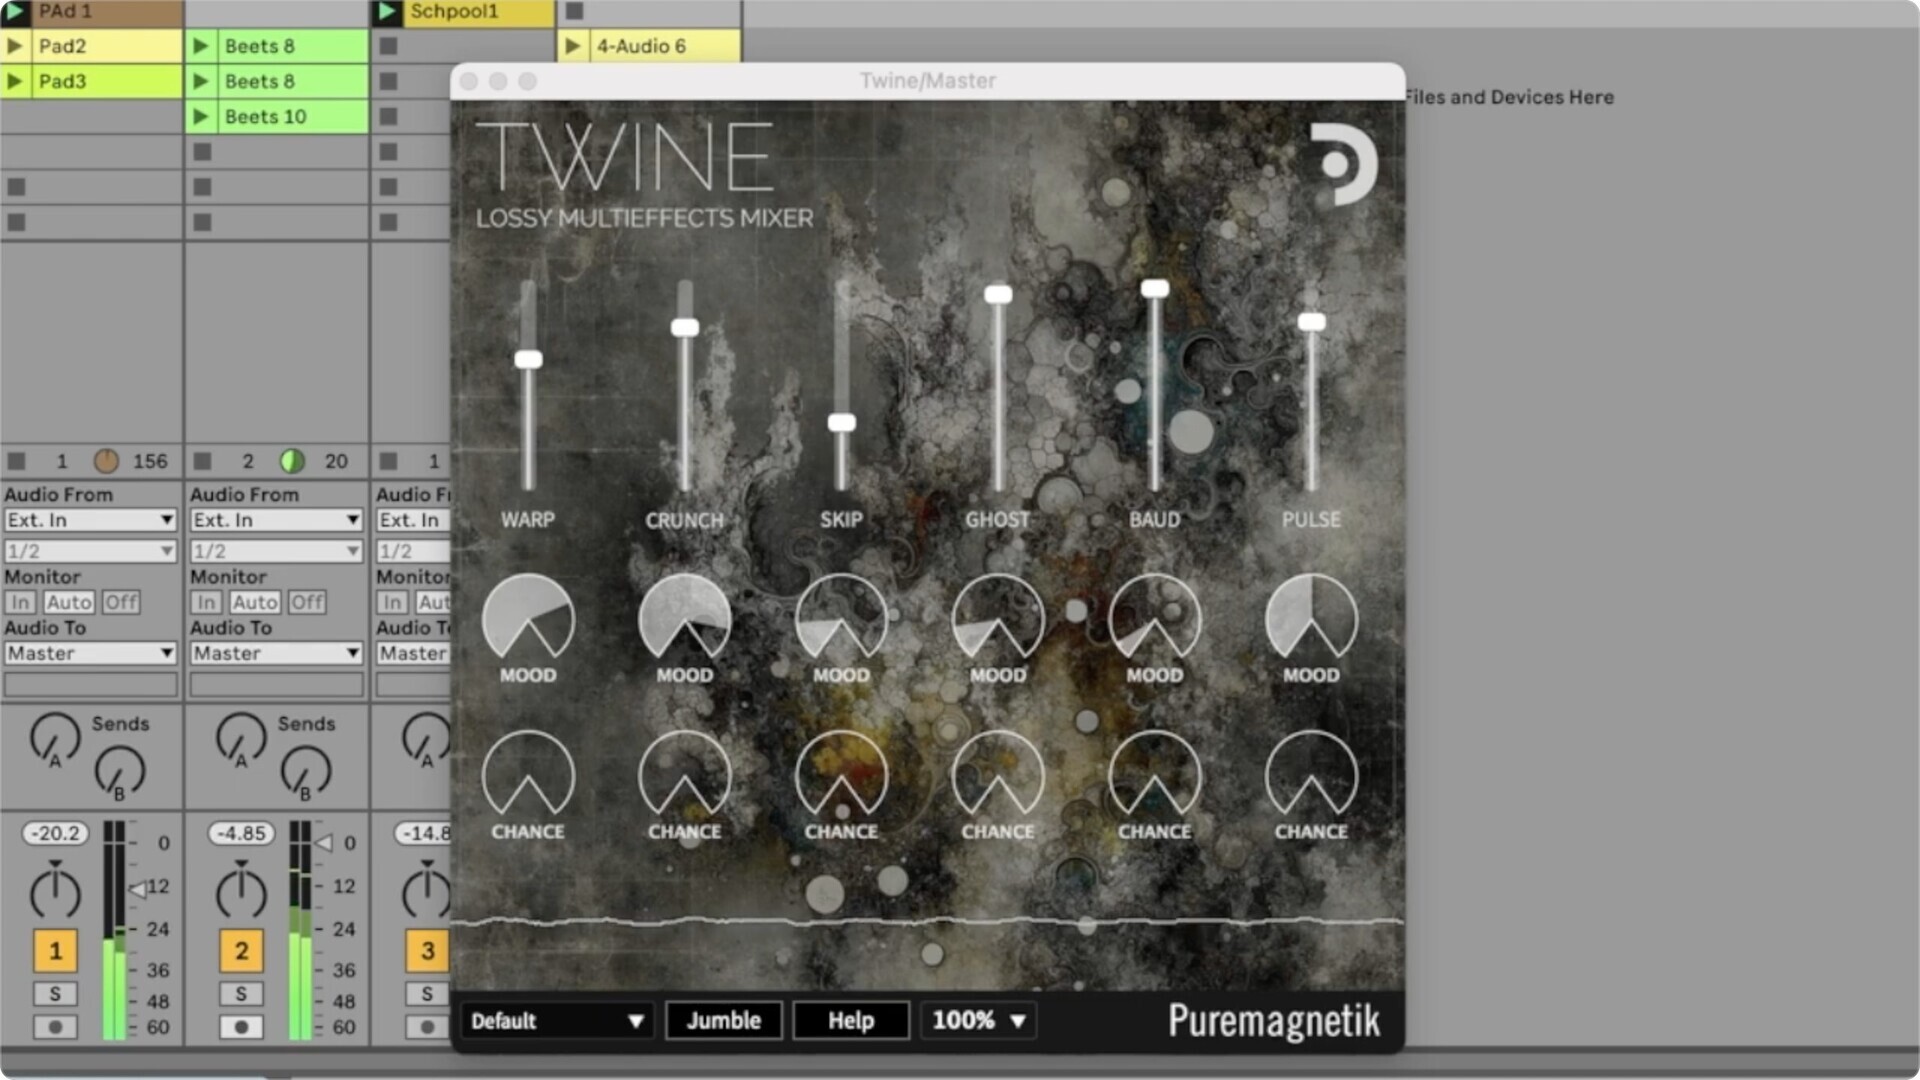The width and height of the screenshot is (1920, 1080).
Task: Click the CRUNCH Chance knob
Action: (685, 775)
